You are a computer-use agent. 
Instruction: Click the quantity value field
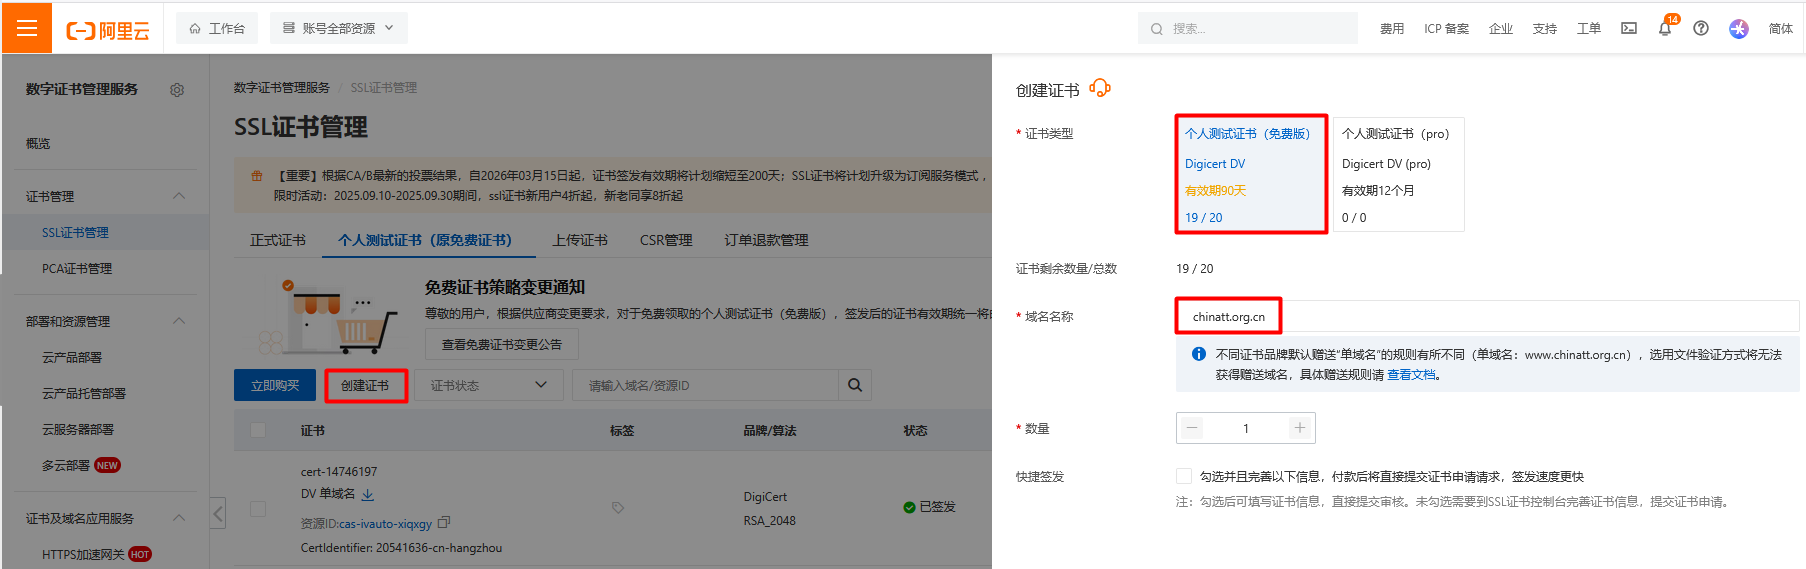(1246, 428)
